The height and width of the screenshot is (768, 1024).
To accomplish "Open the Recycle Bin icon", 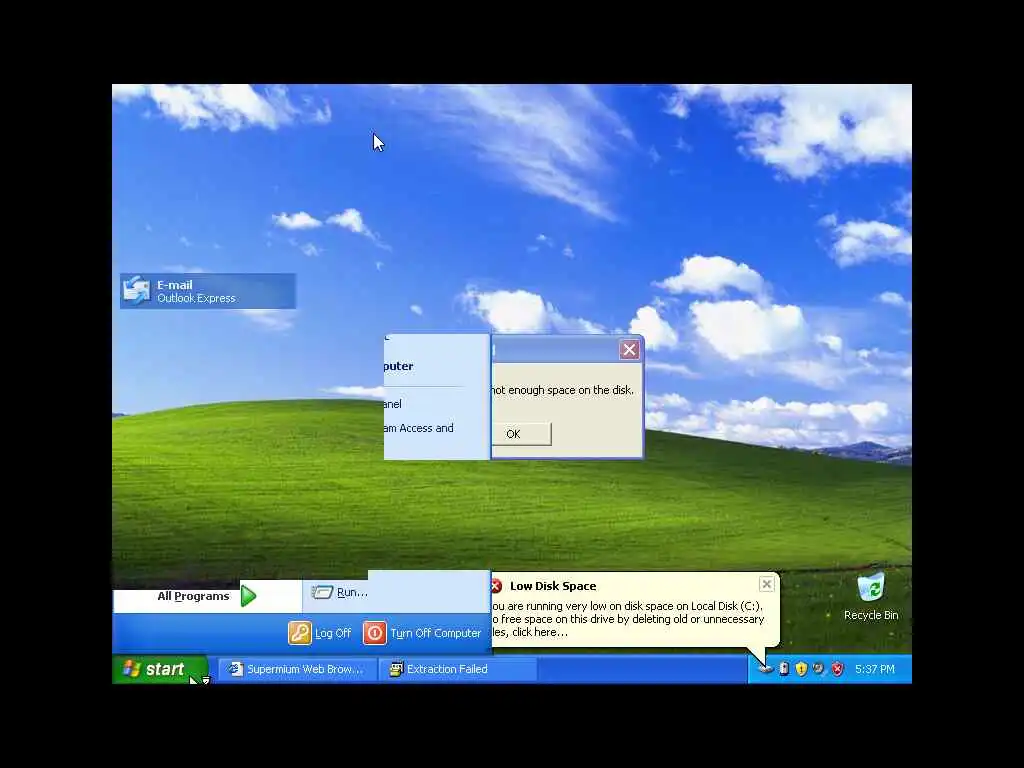I will point(871,587).
